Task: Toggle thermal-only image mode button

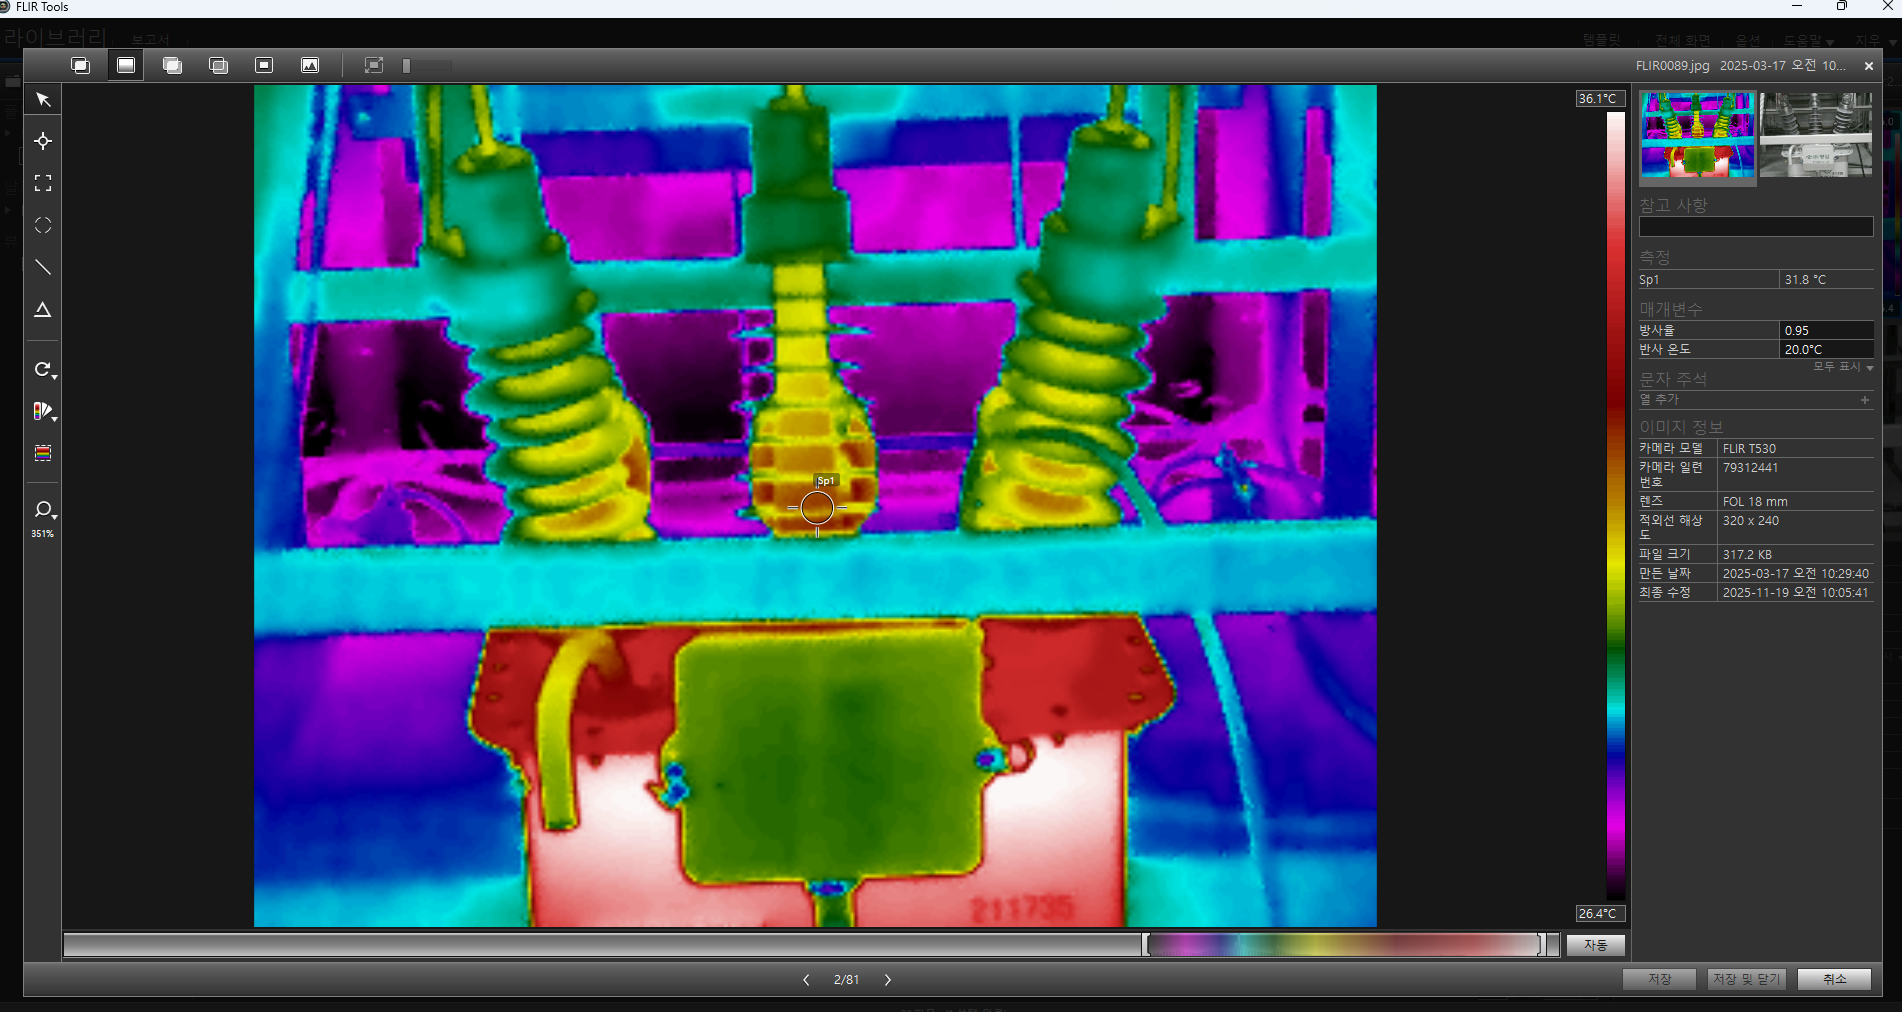Action: click(126, 65)
